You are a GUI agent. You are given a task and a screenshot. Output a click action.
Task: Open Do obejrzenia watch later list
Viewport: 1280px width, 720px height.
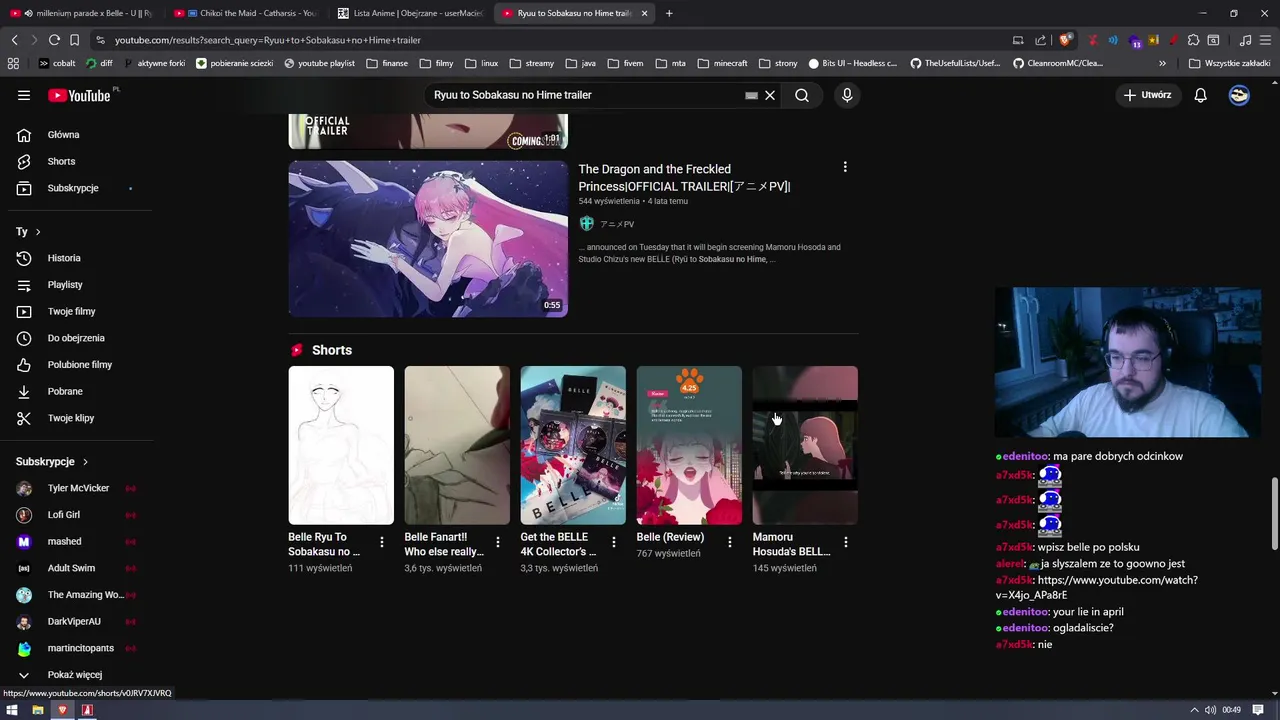pyautogui.click(x=78, y=338)
